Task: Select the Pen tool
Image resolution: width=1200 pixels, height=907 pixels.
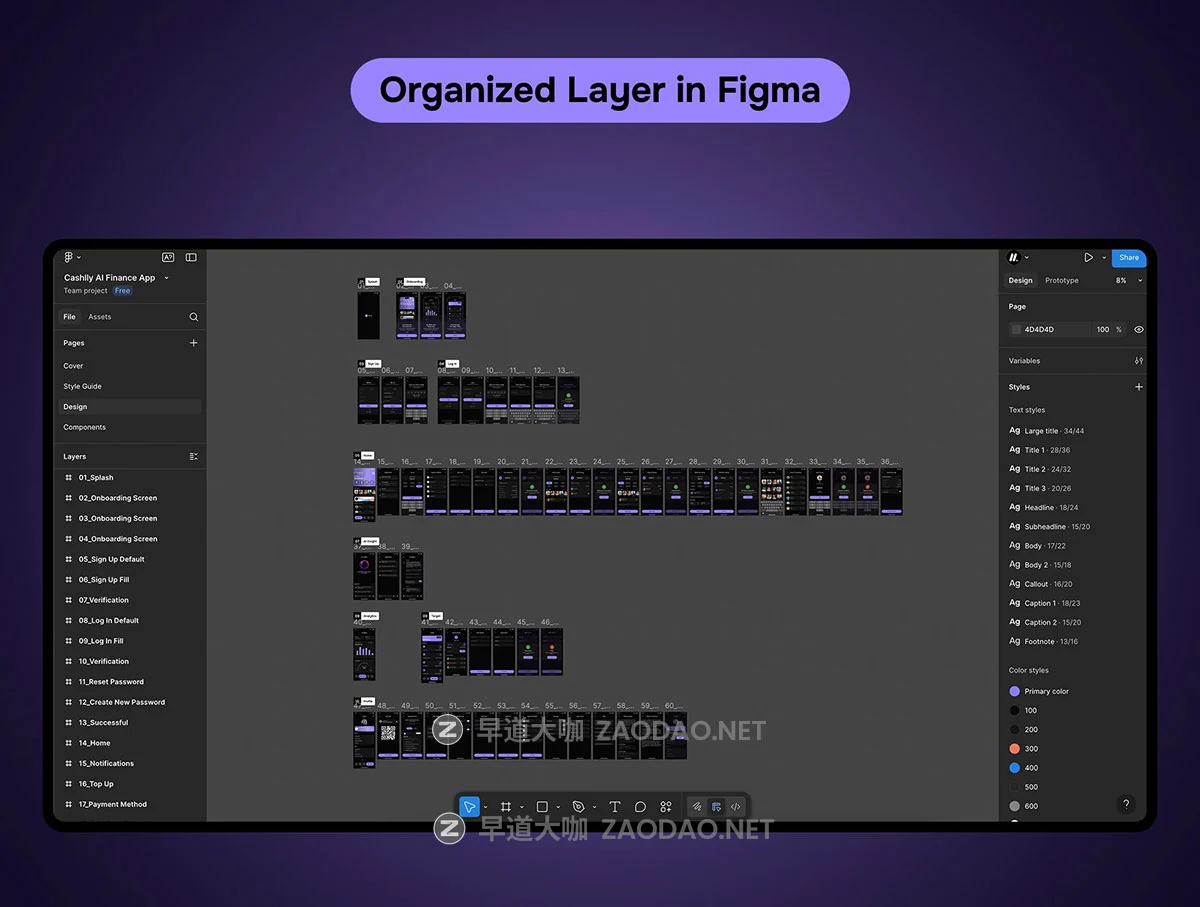Action: pyautogui.click(x=578, y=807)
